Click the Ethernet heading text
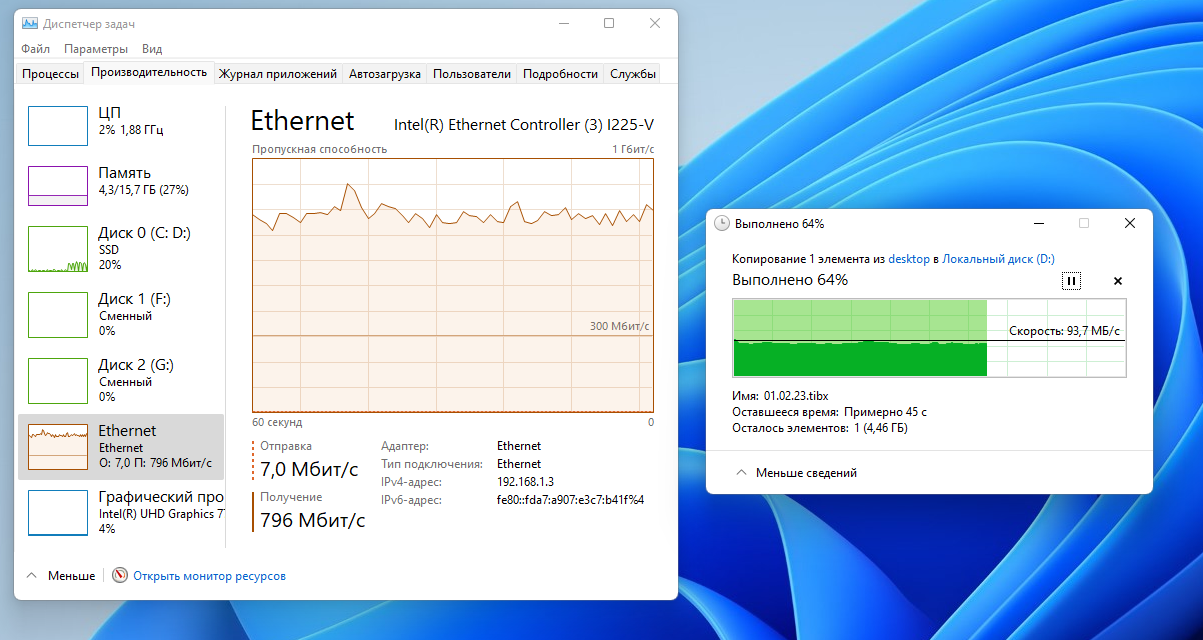This screenshot has width=1203, height=640. coord(302,121)
